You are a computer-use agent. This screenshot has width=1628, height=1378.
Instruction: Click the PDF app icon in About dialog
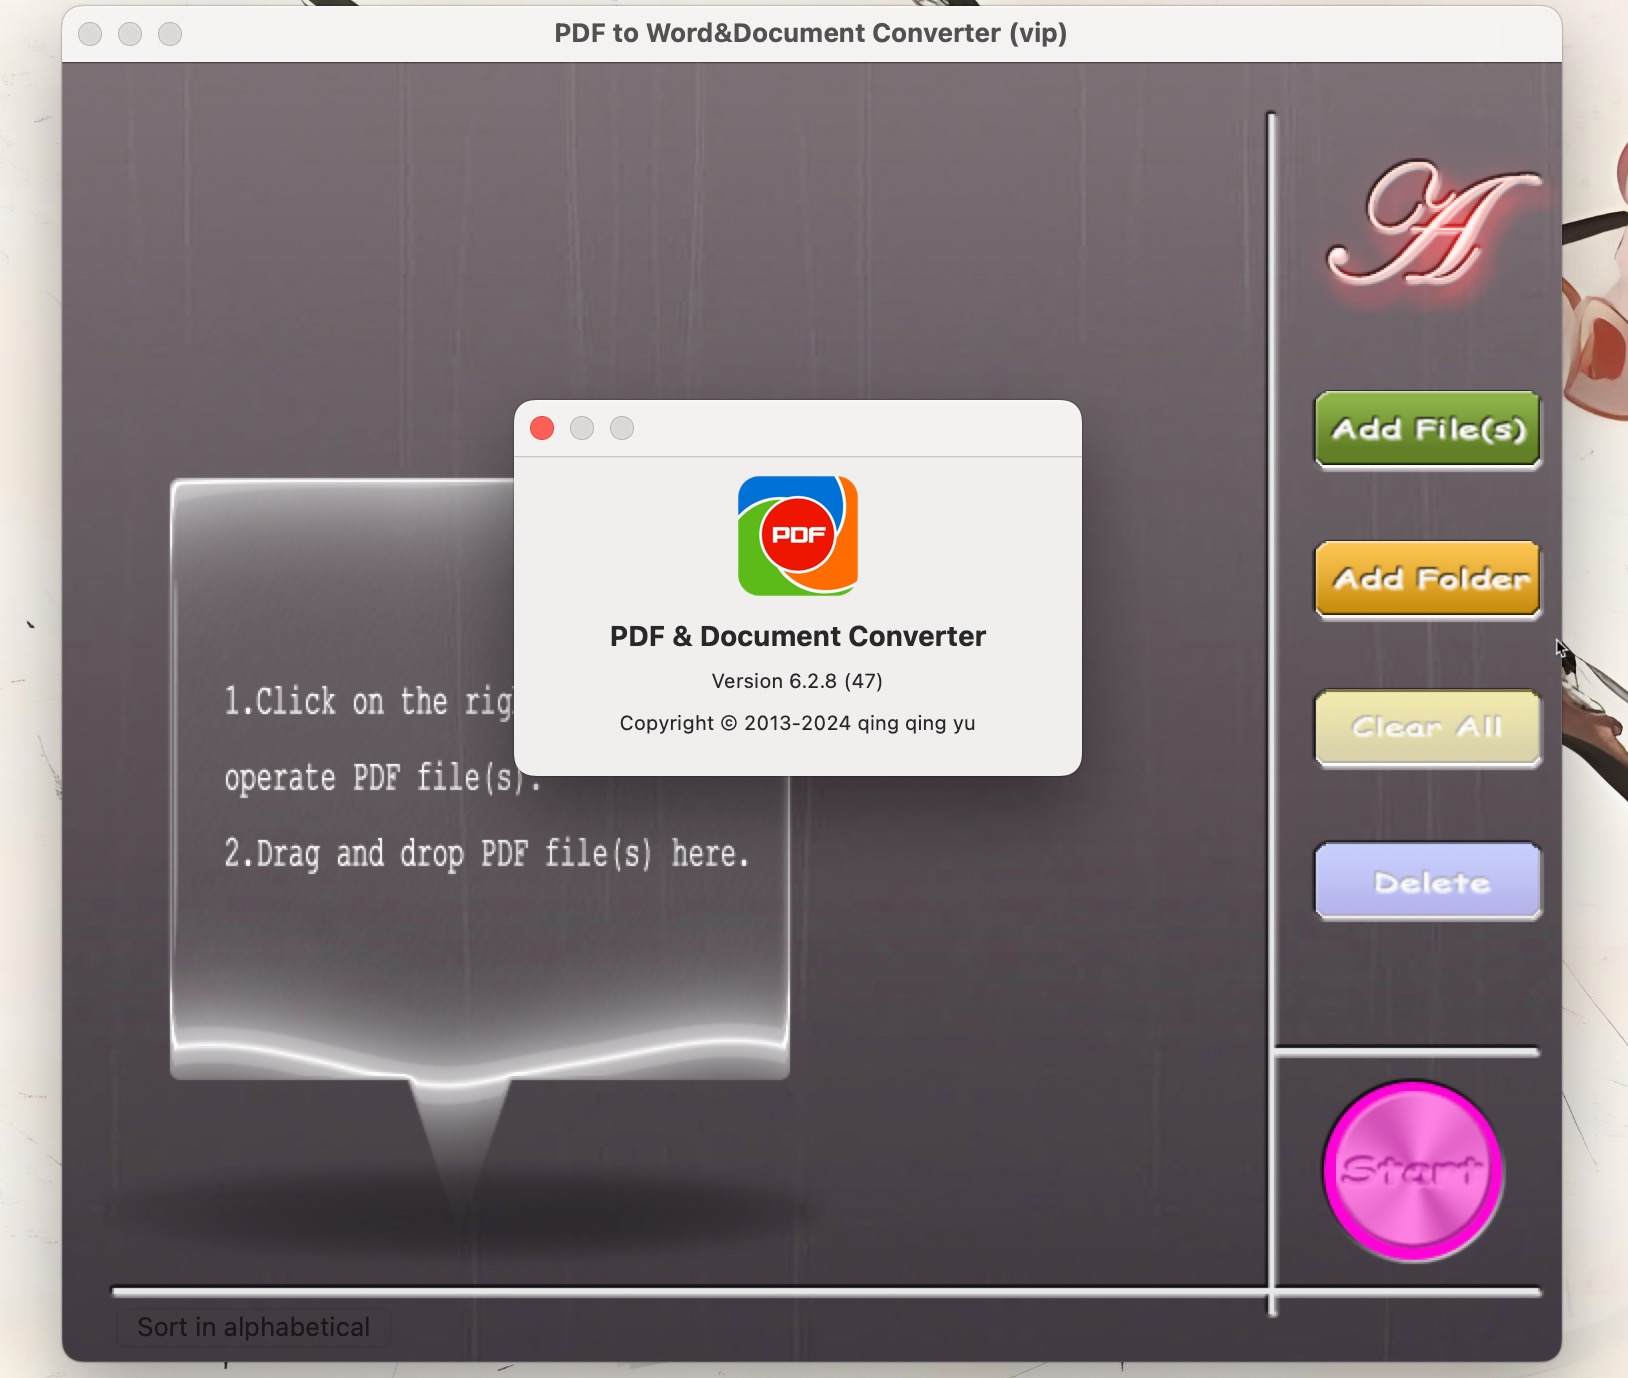tap(798, 536)
